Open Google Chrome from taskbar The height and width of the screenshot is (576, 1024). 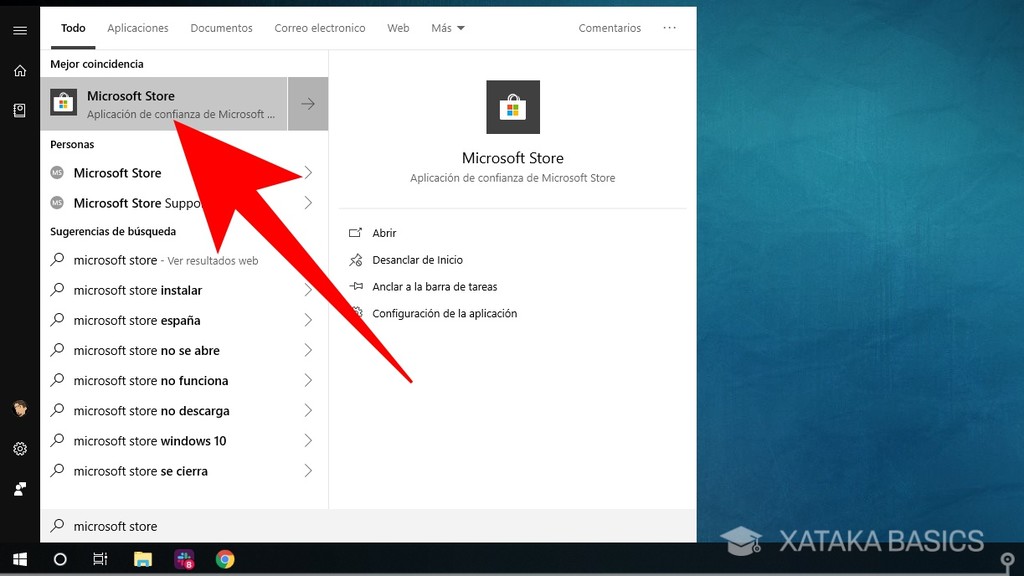coord(225,560)
